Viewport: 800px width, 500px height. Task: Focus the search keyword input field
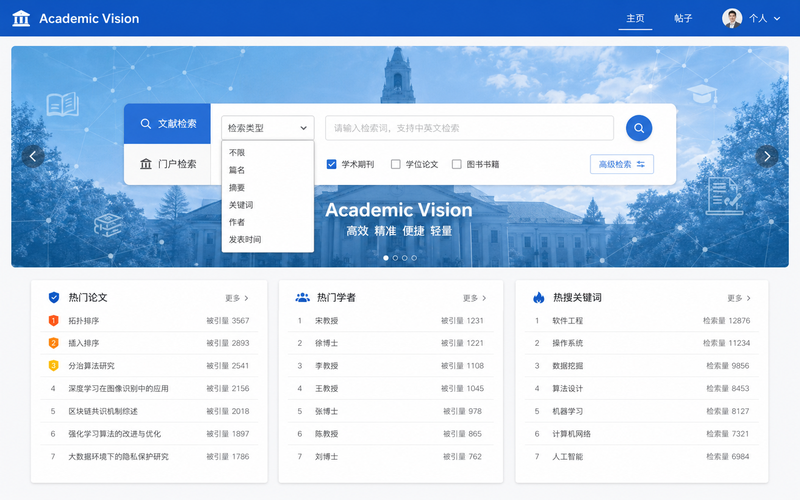pyautogui.click(x=469, y=128)
